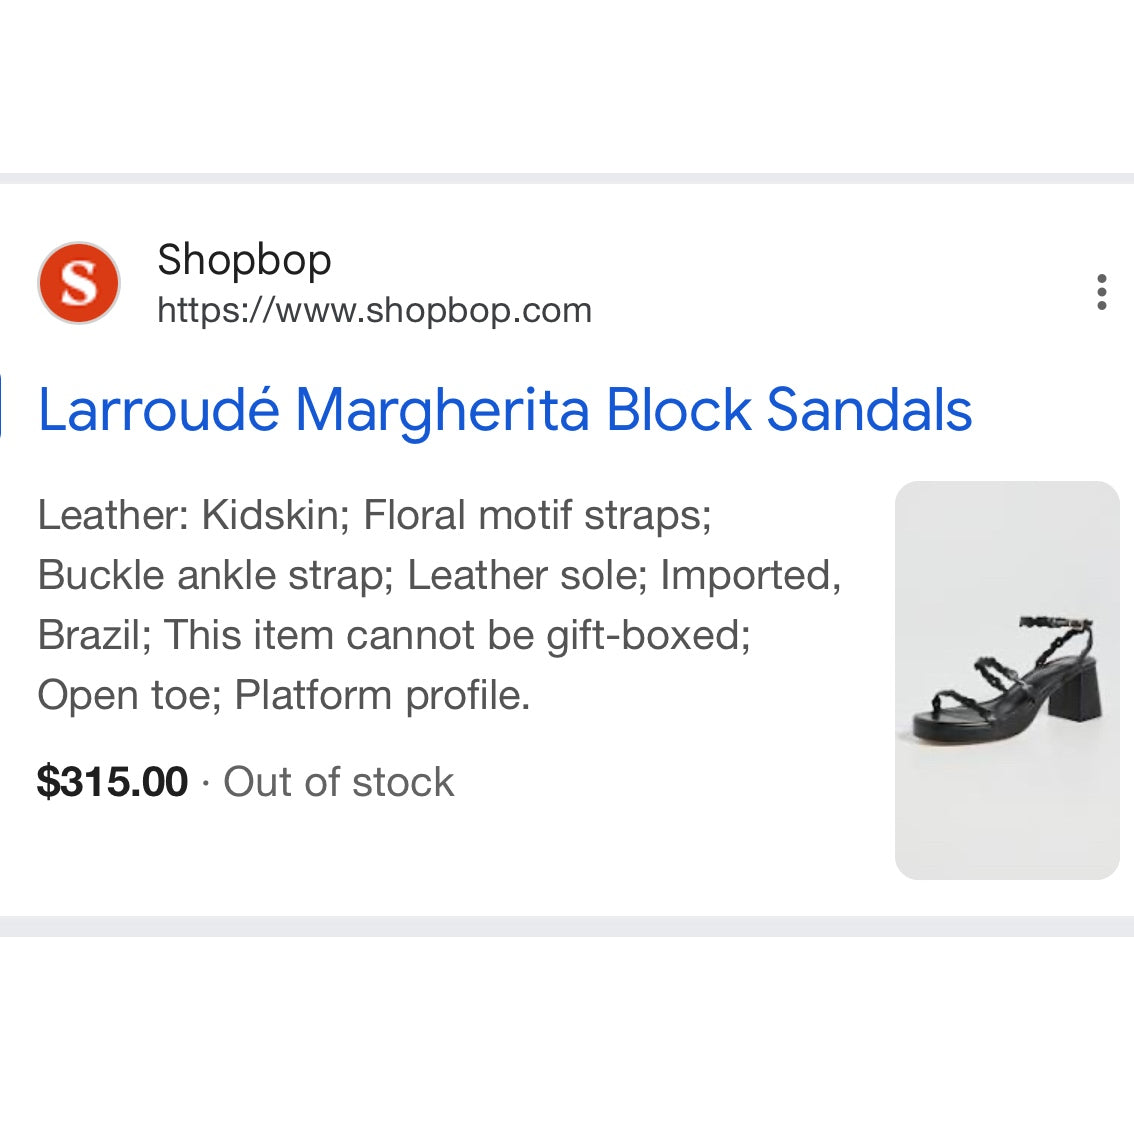Viewport: 1134px width, 1133px height.
Task: Click the "Buckle ankle strap; Leather sole" line
Action: [x=340, y=576]
